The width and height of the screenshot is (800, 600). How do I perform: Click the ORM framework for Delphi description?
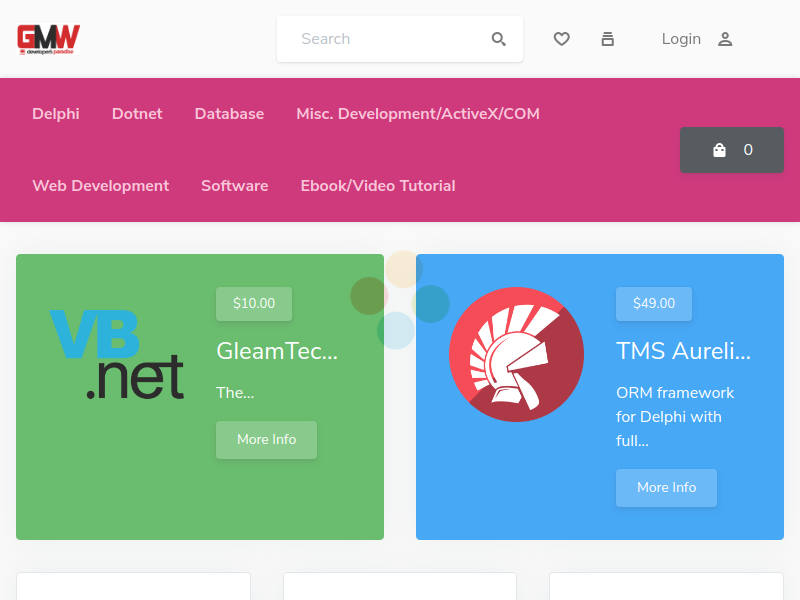pos(675,417)
